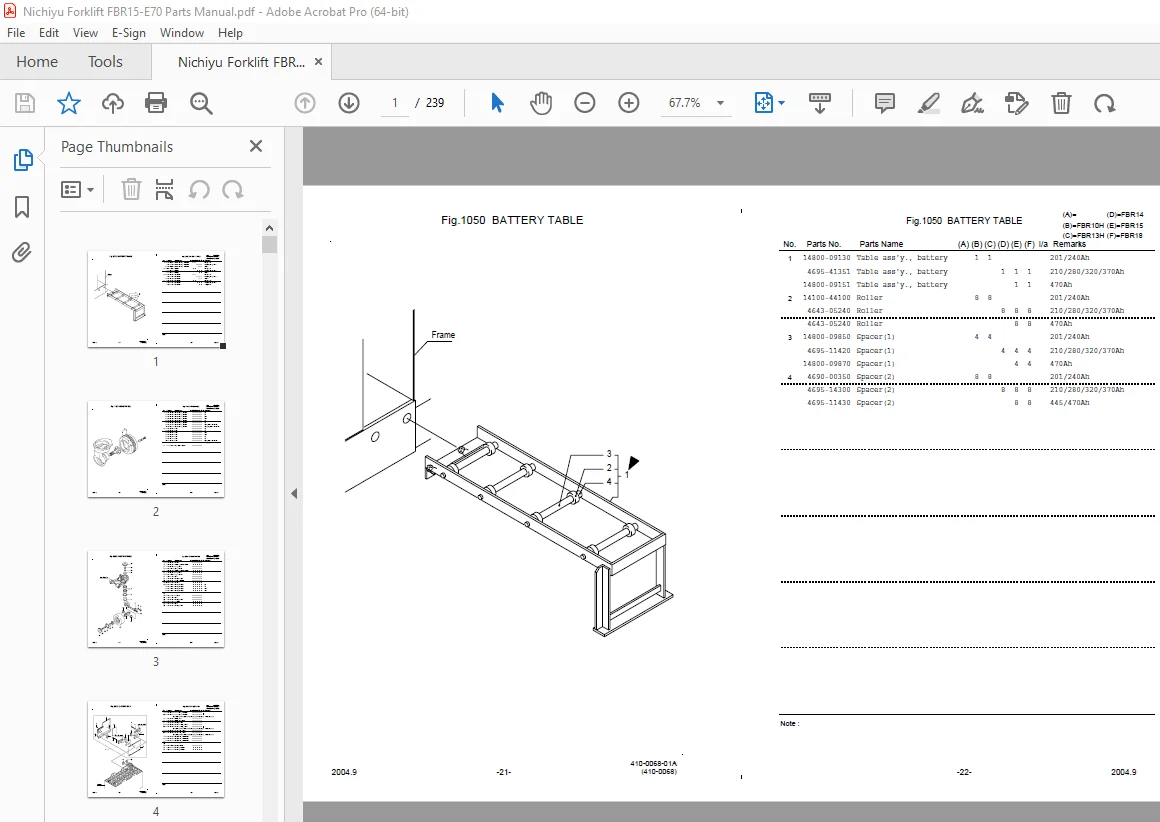Click the print pages icon in thumbnails panel
The width and height of the screenshot is (1160, 822).
click(164, 189)
